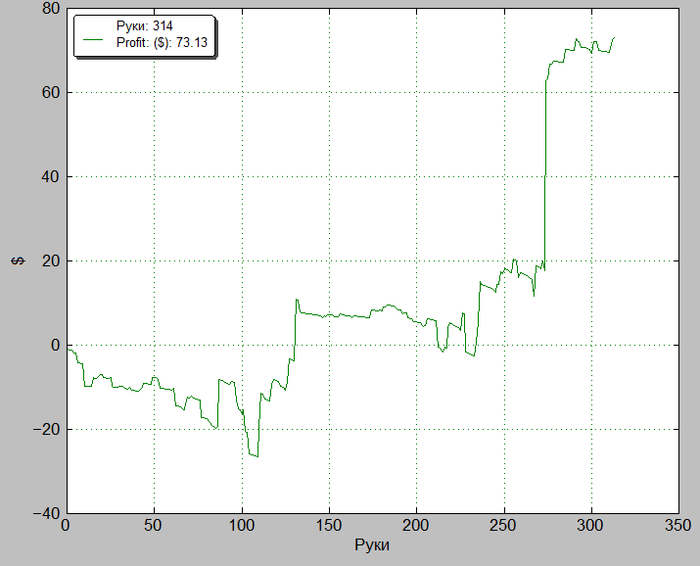Click the final point of the profit line
Screen dimensions: 700x566
tap(615, 37)
